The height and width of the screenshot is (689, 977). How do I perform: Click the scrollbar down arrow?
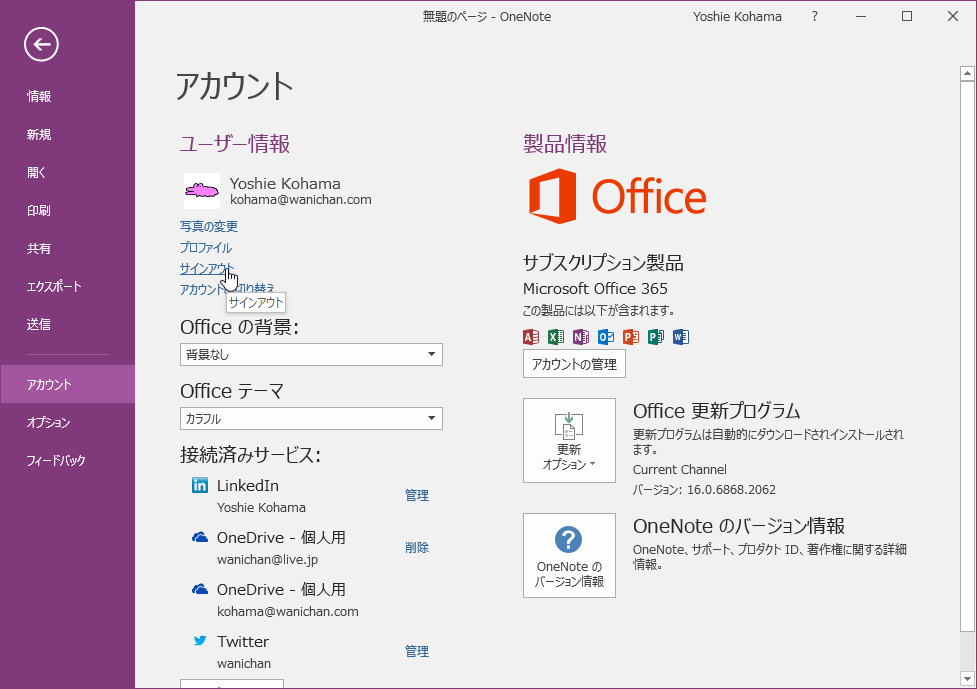point(967,679)
